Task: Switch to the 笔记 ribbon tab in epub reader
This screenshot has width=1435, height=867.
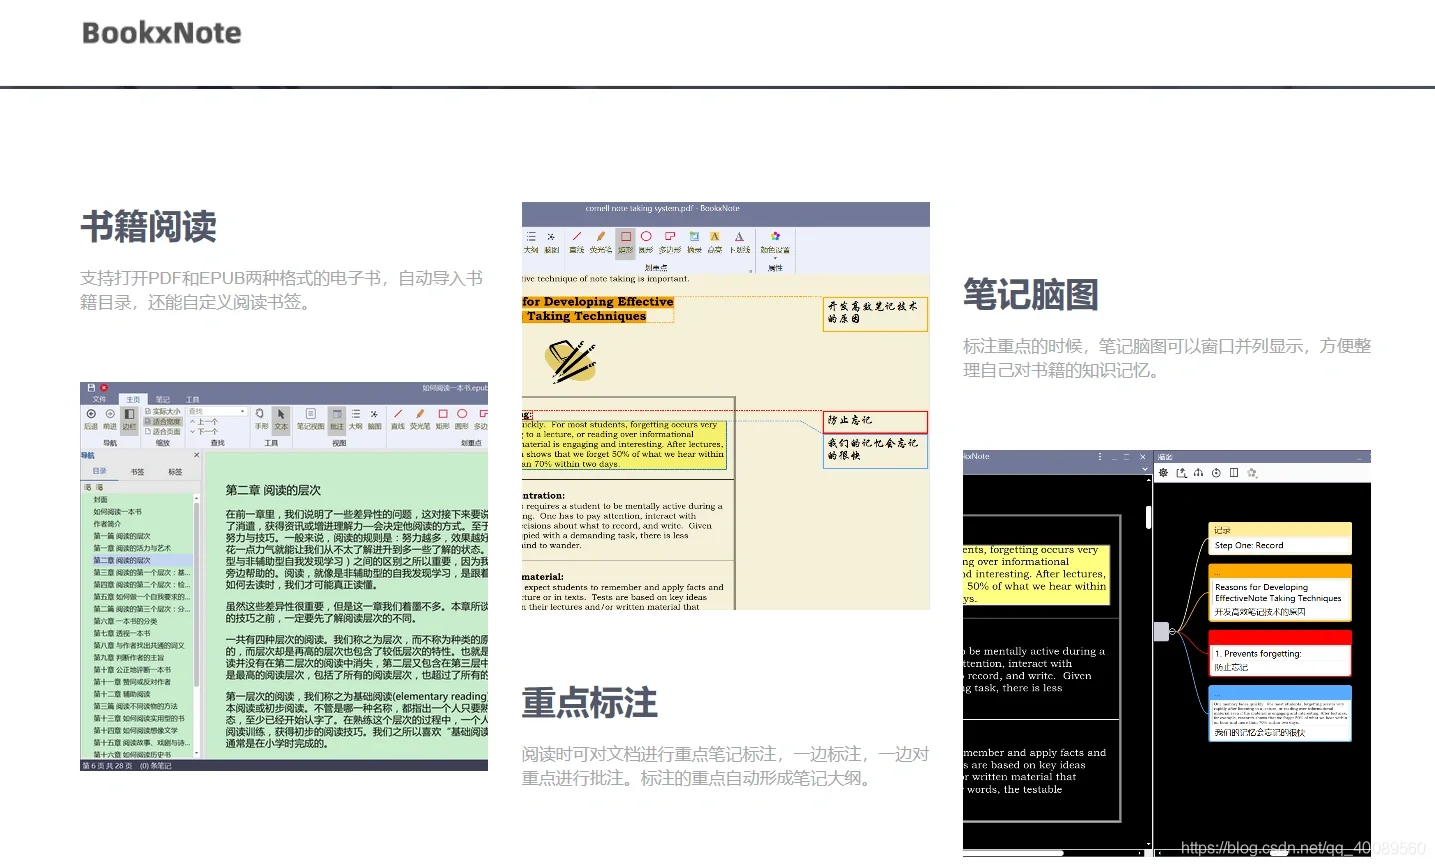Action: [163, 399]
